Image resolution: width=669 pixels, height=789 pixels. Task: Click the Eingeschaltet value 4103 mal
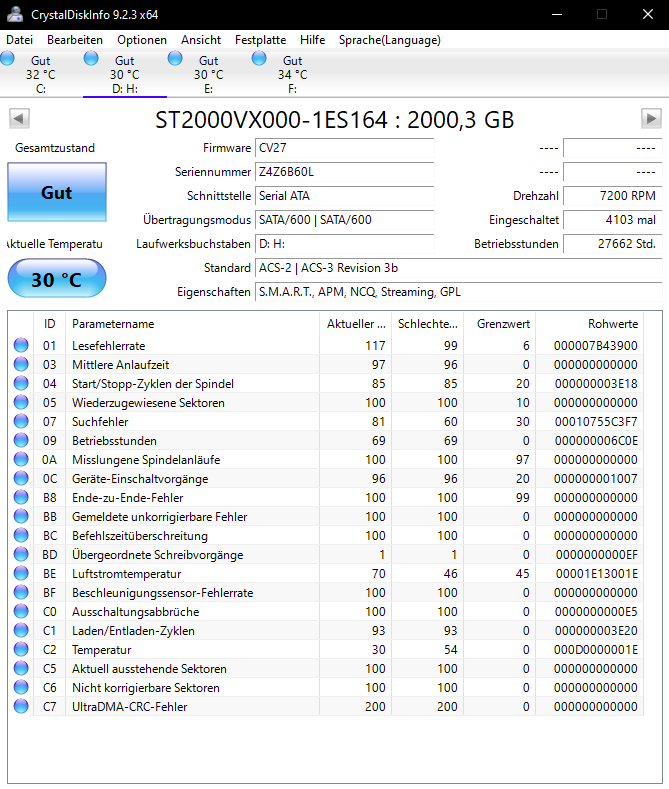613,220
